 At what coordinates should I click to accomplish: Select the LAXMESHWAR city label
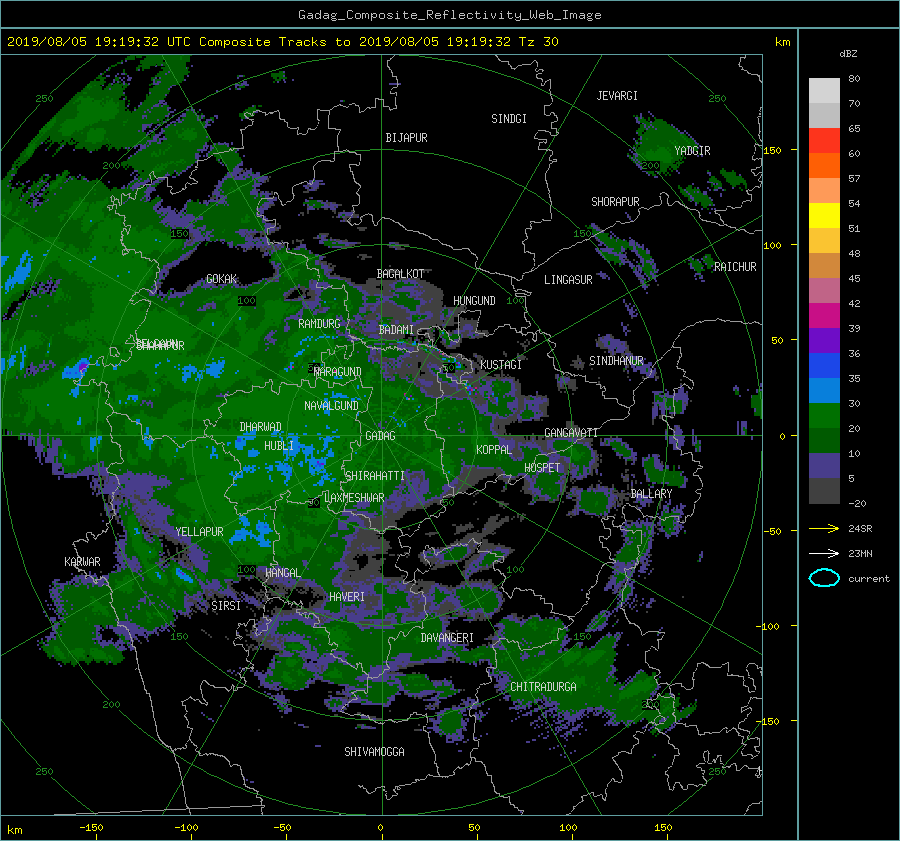[354, 498]
